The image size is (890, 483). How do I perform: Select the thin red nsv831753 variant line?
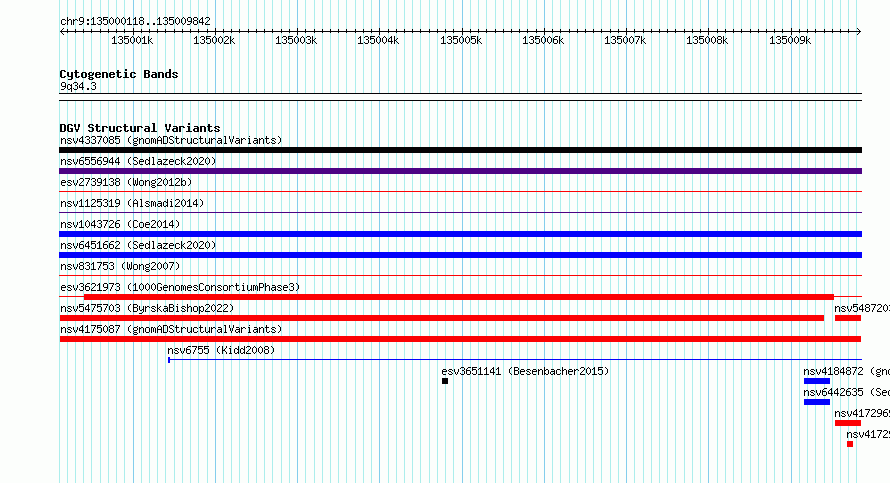coord(460,276)
